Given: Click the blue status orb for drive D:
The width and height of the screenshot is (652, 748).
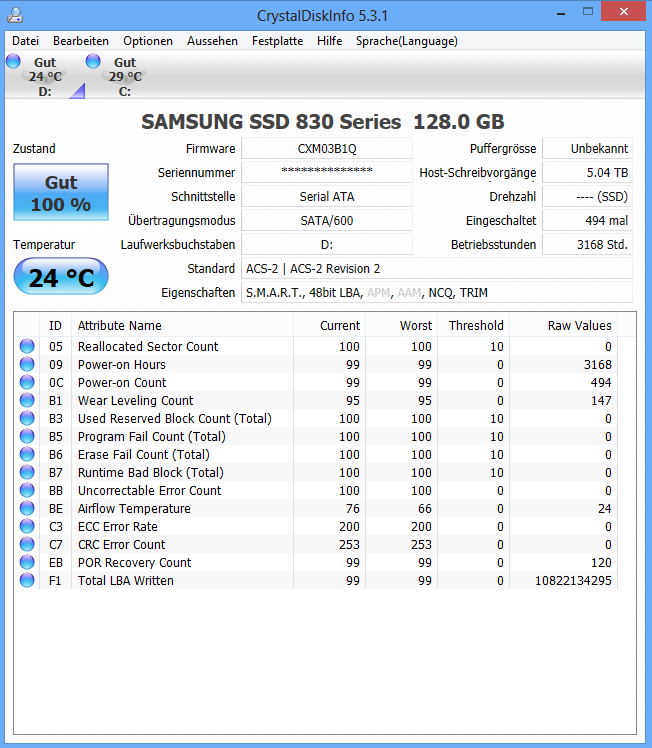Looking at the screenshot, I should coord(13,61).
